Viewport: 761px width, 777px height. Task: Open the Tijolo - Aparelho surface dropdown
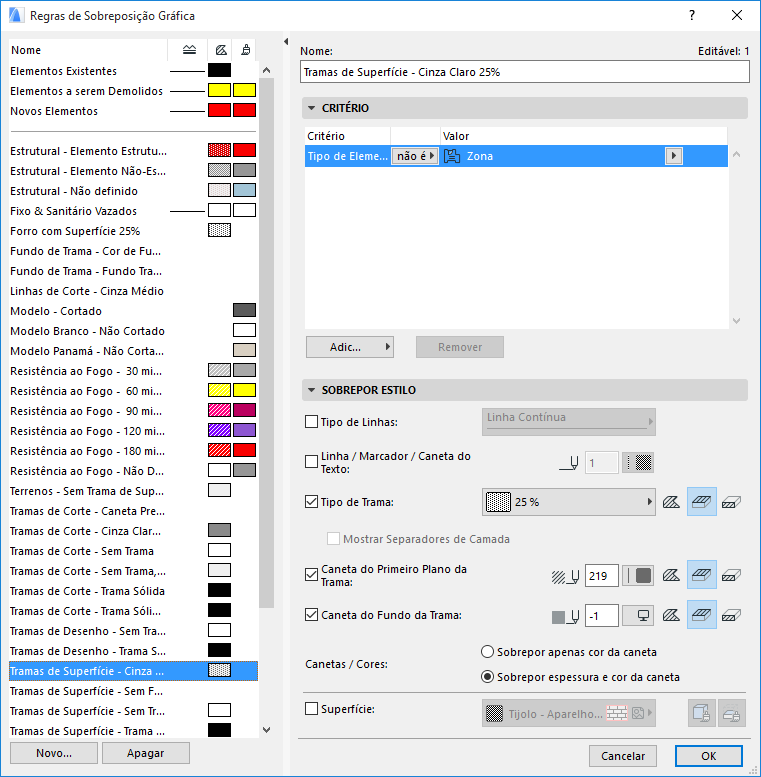569,713
